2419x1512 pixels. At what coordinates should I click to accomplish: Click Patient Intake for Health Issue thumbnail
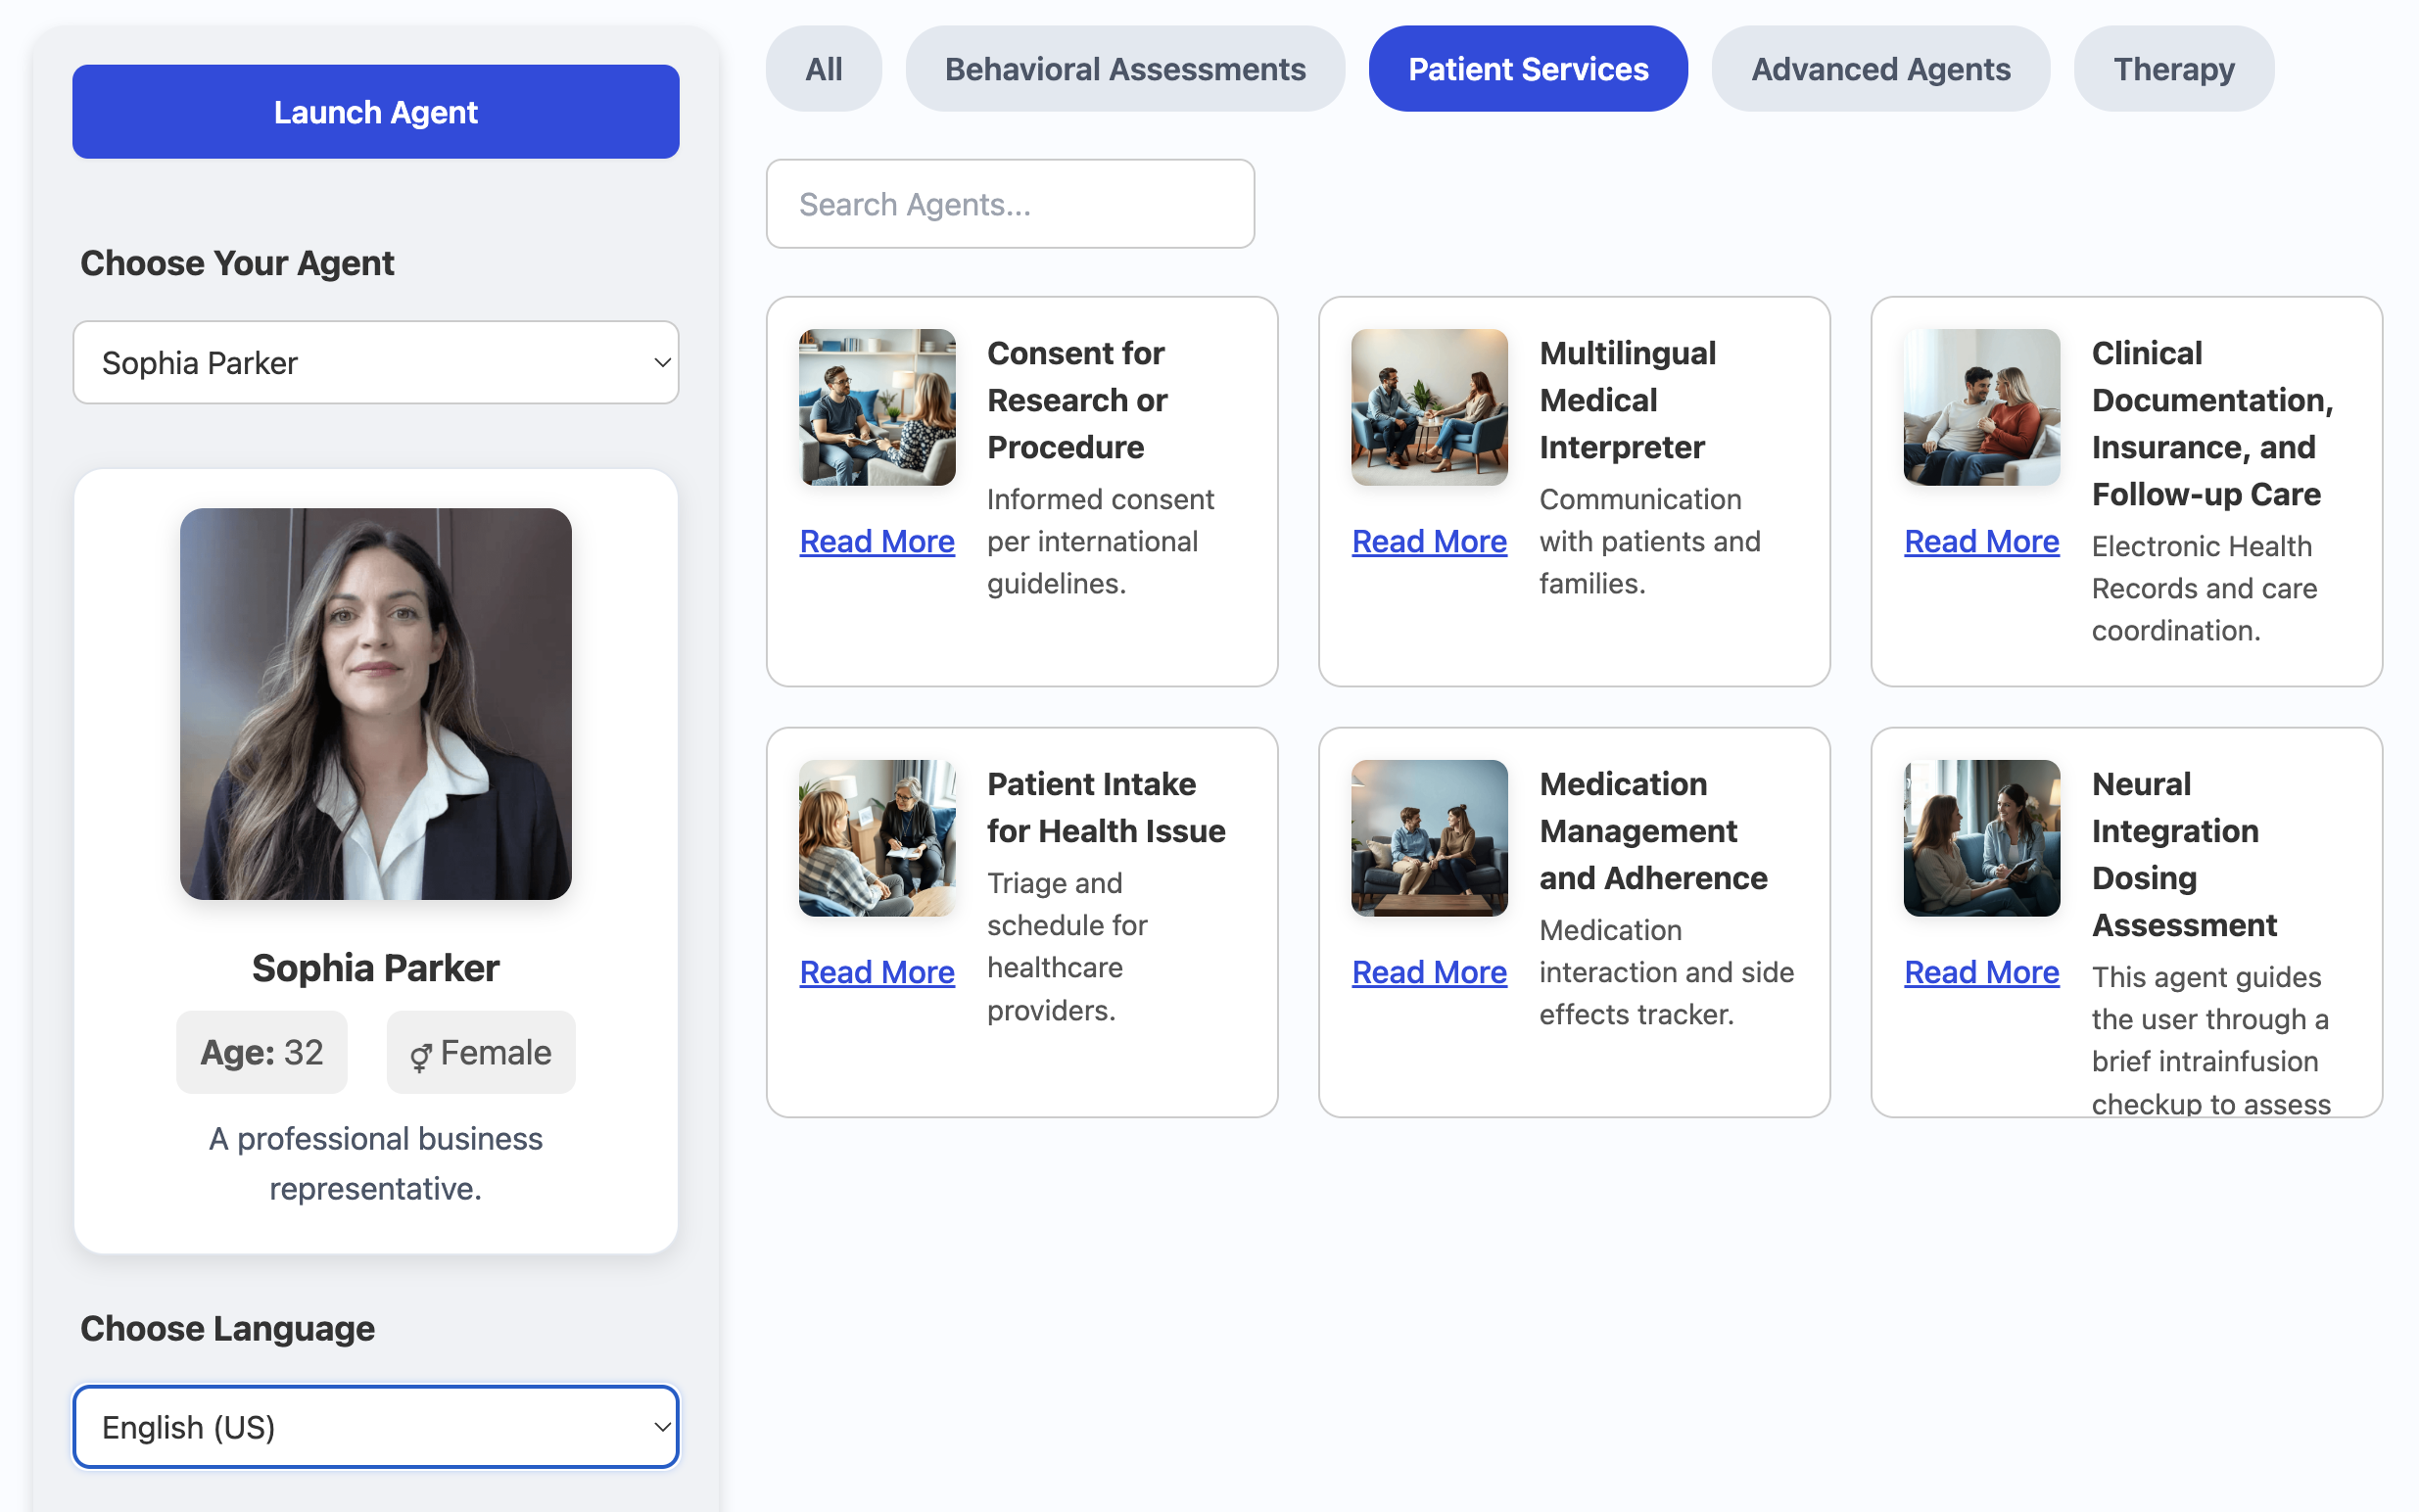876,837
